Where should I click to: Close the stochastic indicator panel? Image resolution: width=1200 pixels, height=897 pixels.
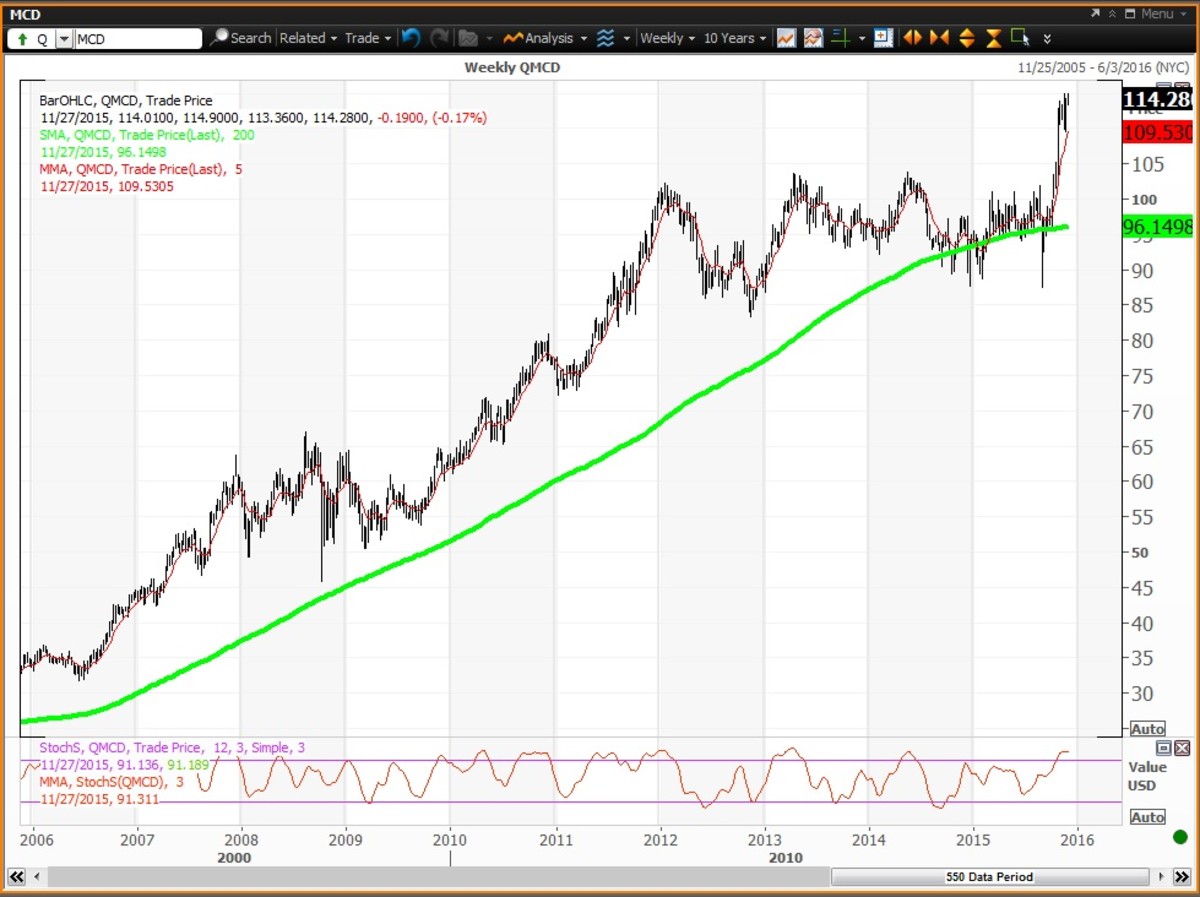[x=1182, y=748]
